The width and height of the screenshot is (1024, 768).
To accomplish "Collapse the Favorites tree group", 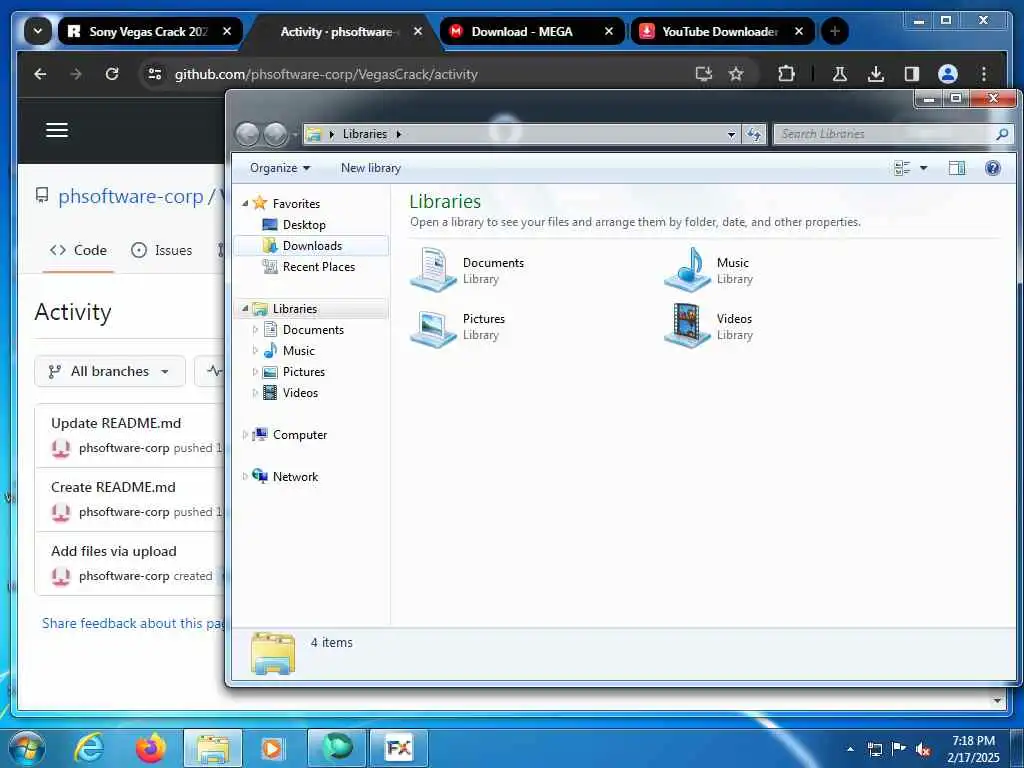I will [x=246, y=204].
